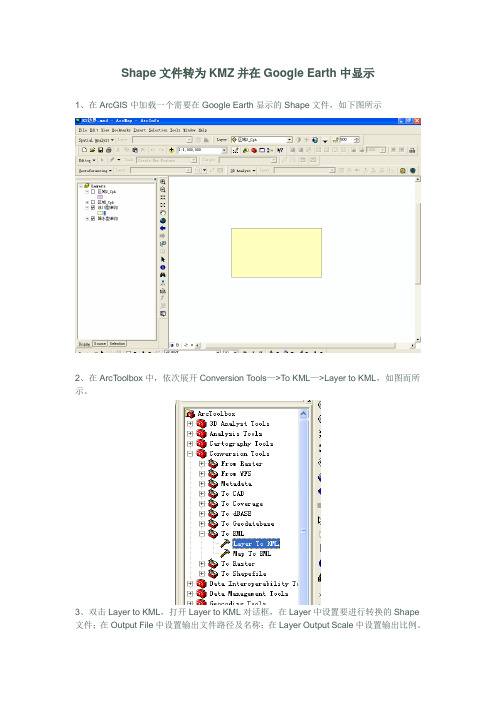Open ArcToolbox window via red toolbox icon
This screenshot has width=496, height=702.
[254, 150]
